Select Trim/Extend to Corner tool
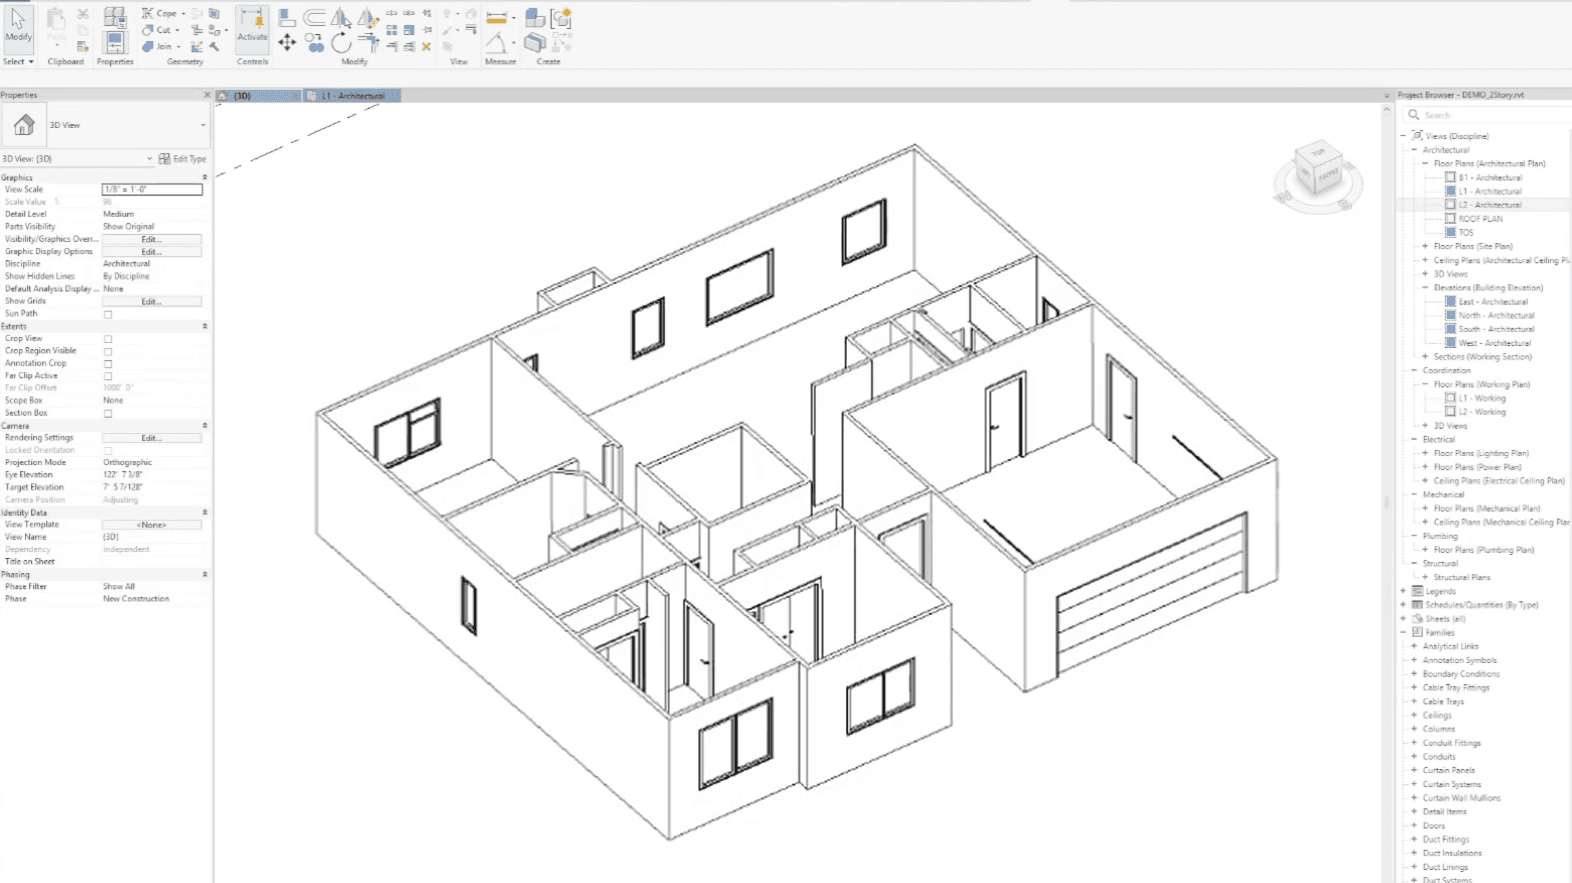 [368, 42]
